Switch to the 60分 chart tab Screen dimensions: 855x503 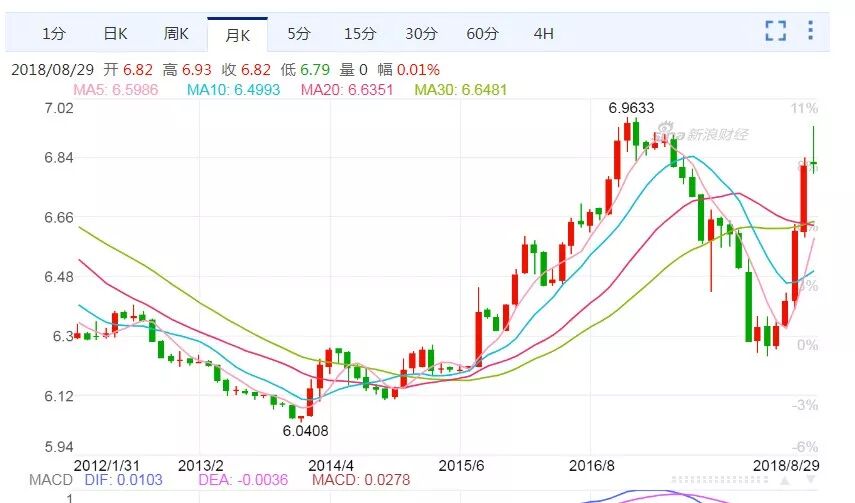(x=482, y=34)
